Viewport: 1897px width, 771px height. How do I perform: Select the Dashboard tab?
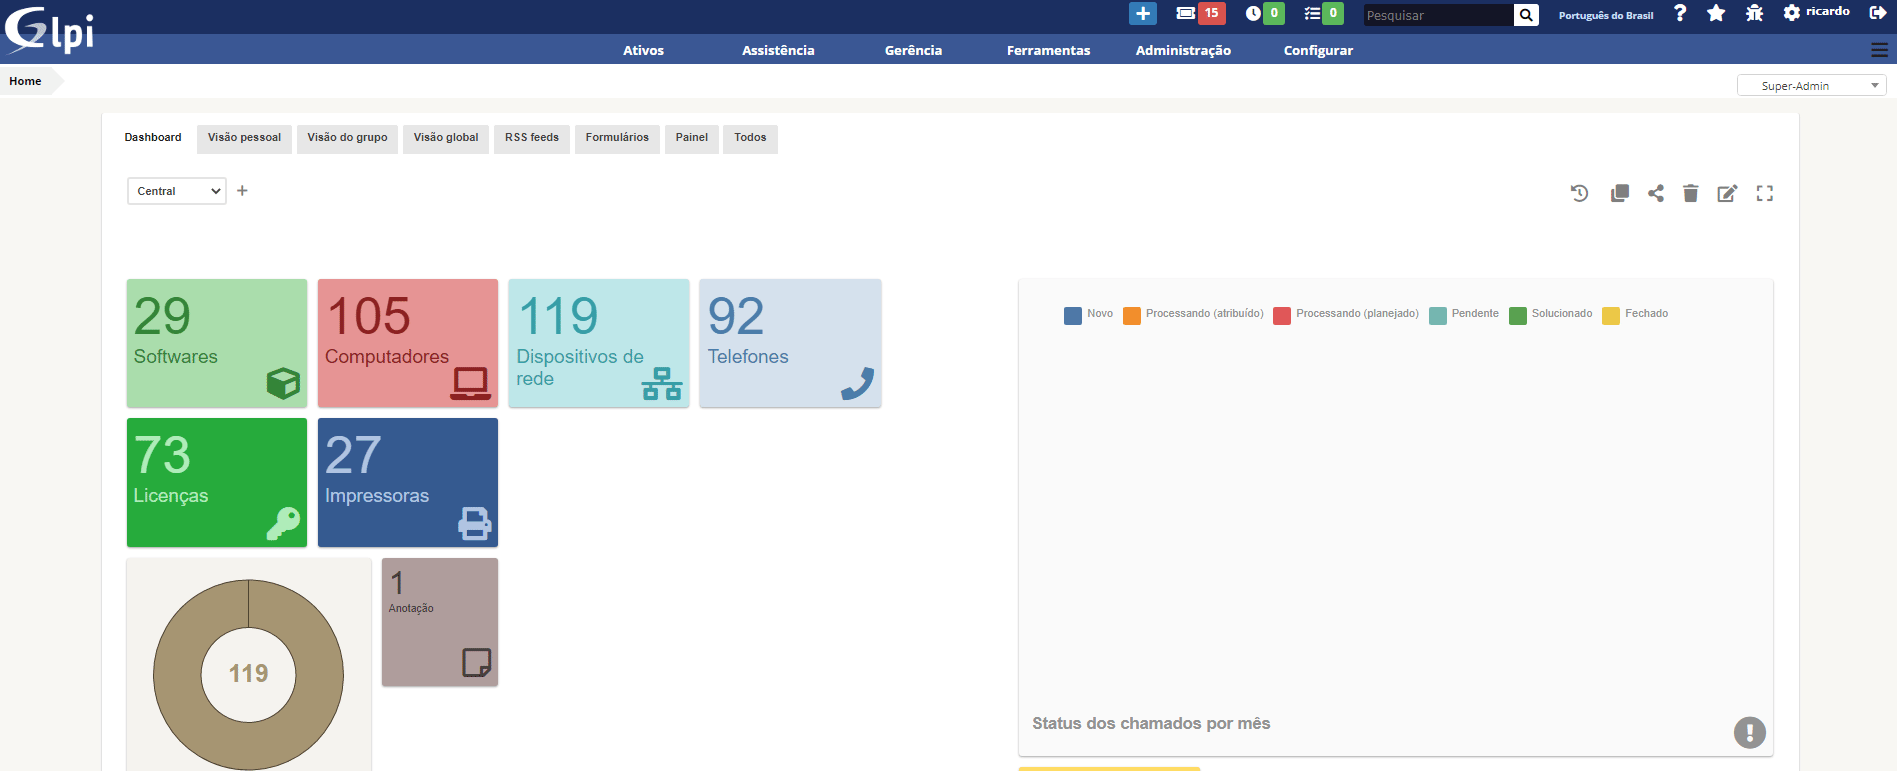pyautogui.click(x=153, y=138)
